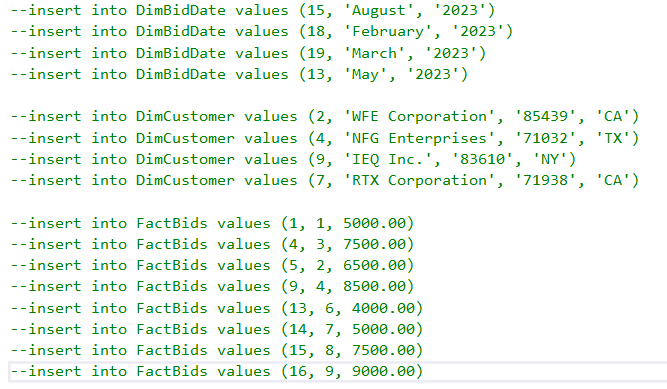Click the DimBidDate line with 'May'

[x=239, y=74]
